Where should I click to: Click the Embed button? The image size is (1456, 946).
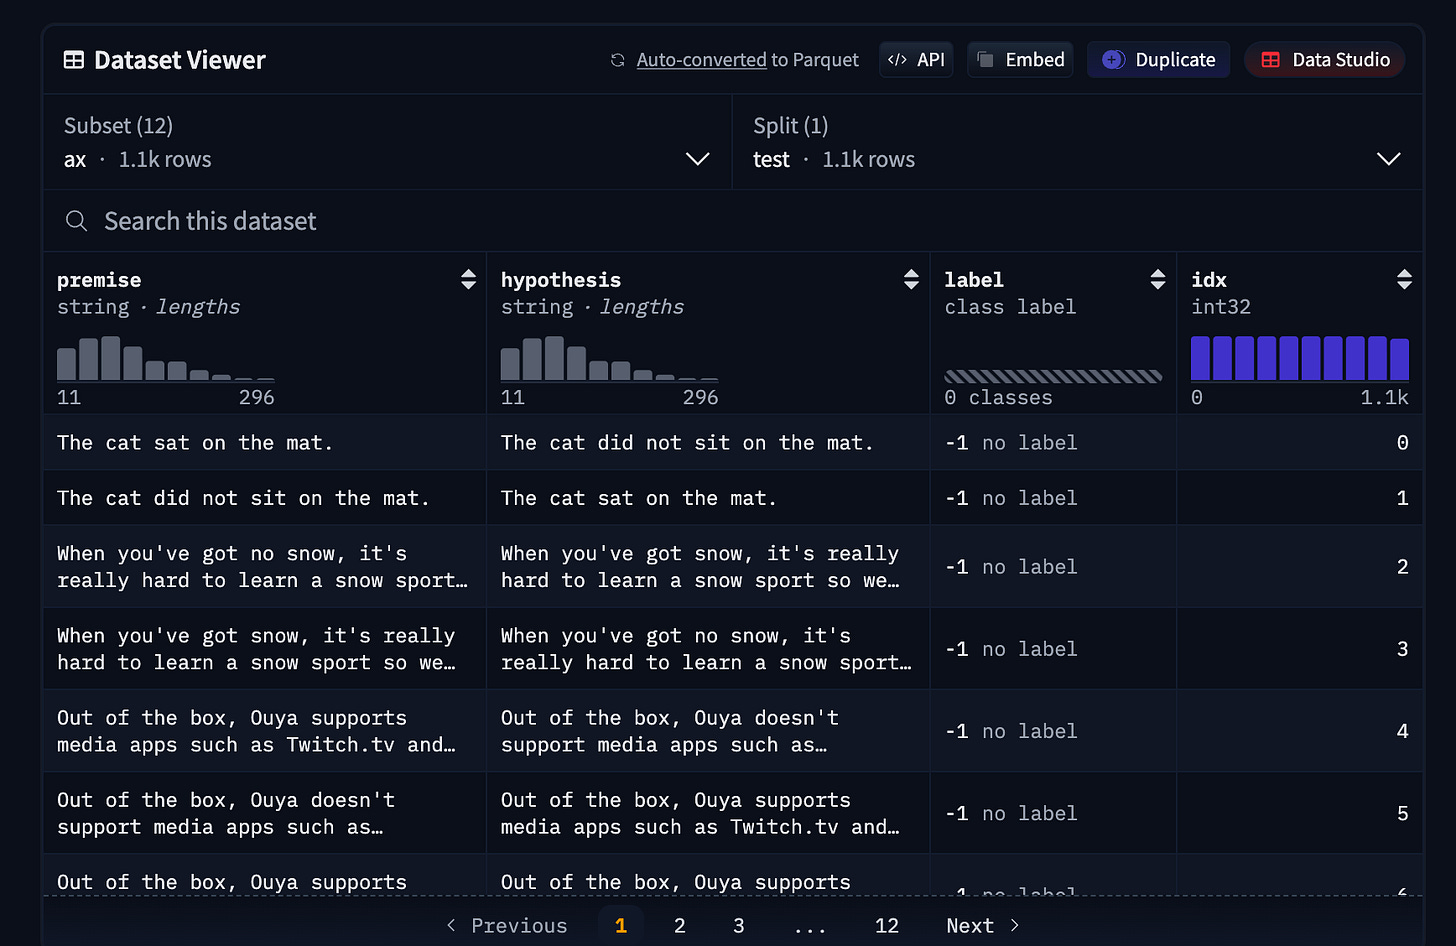tap(1020, 60)
